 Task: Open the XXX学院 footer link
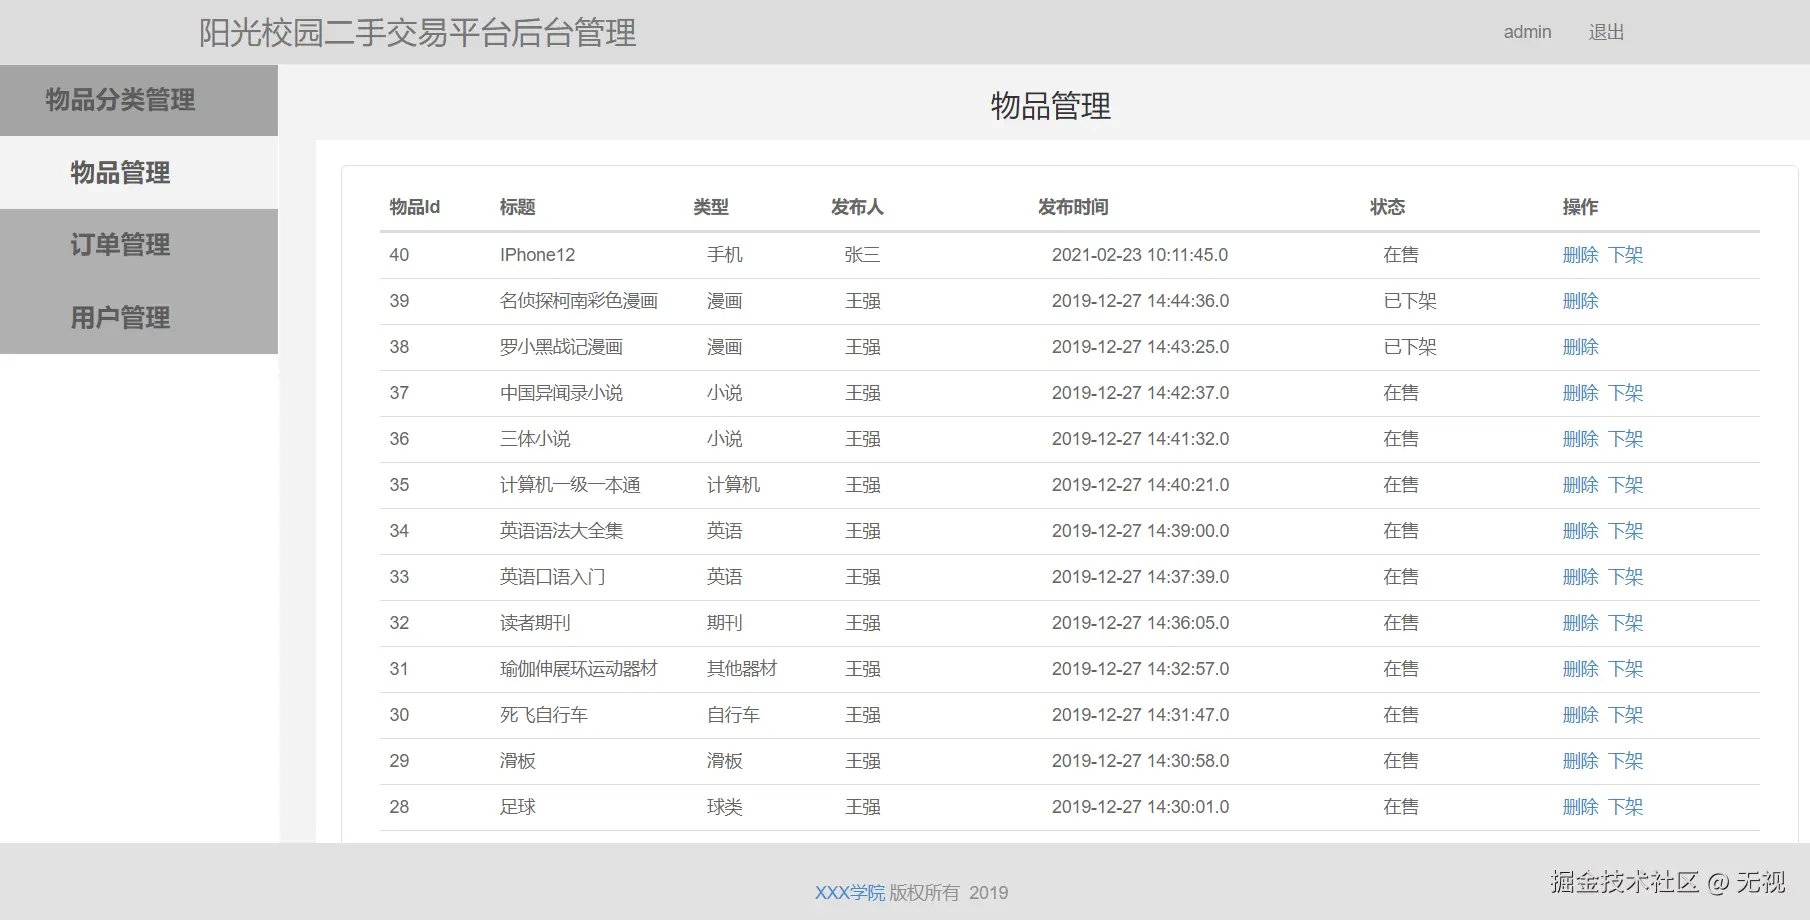coord(849,893)
